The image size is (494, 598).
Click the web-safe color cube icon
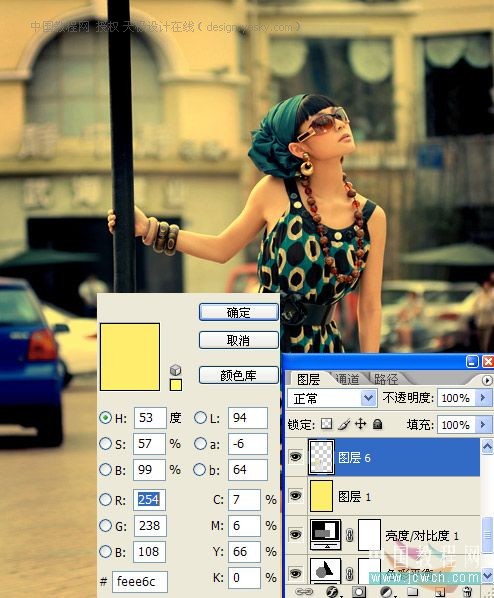[x=175, y=370]
